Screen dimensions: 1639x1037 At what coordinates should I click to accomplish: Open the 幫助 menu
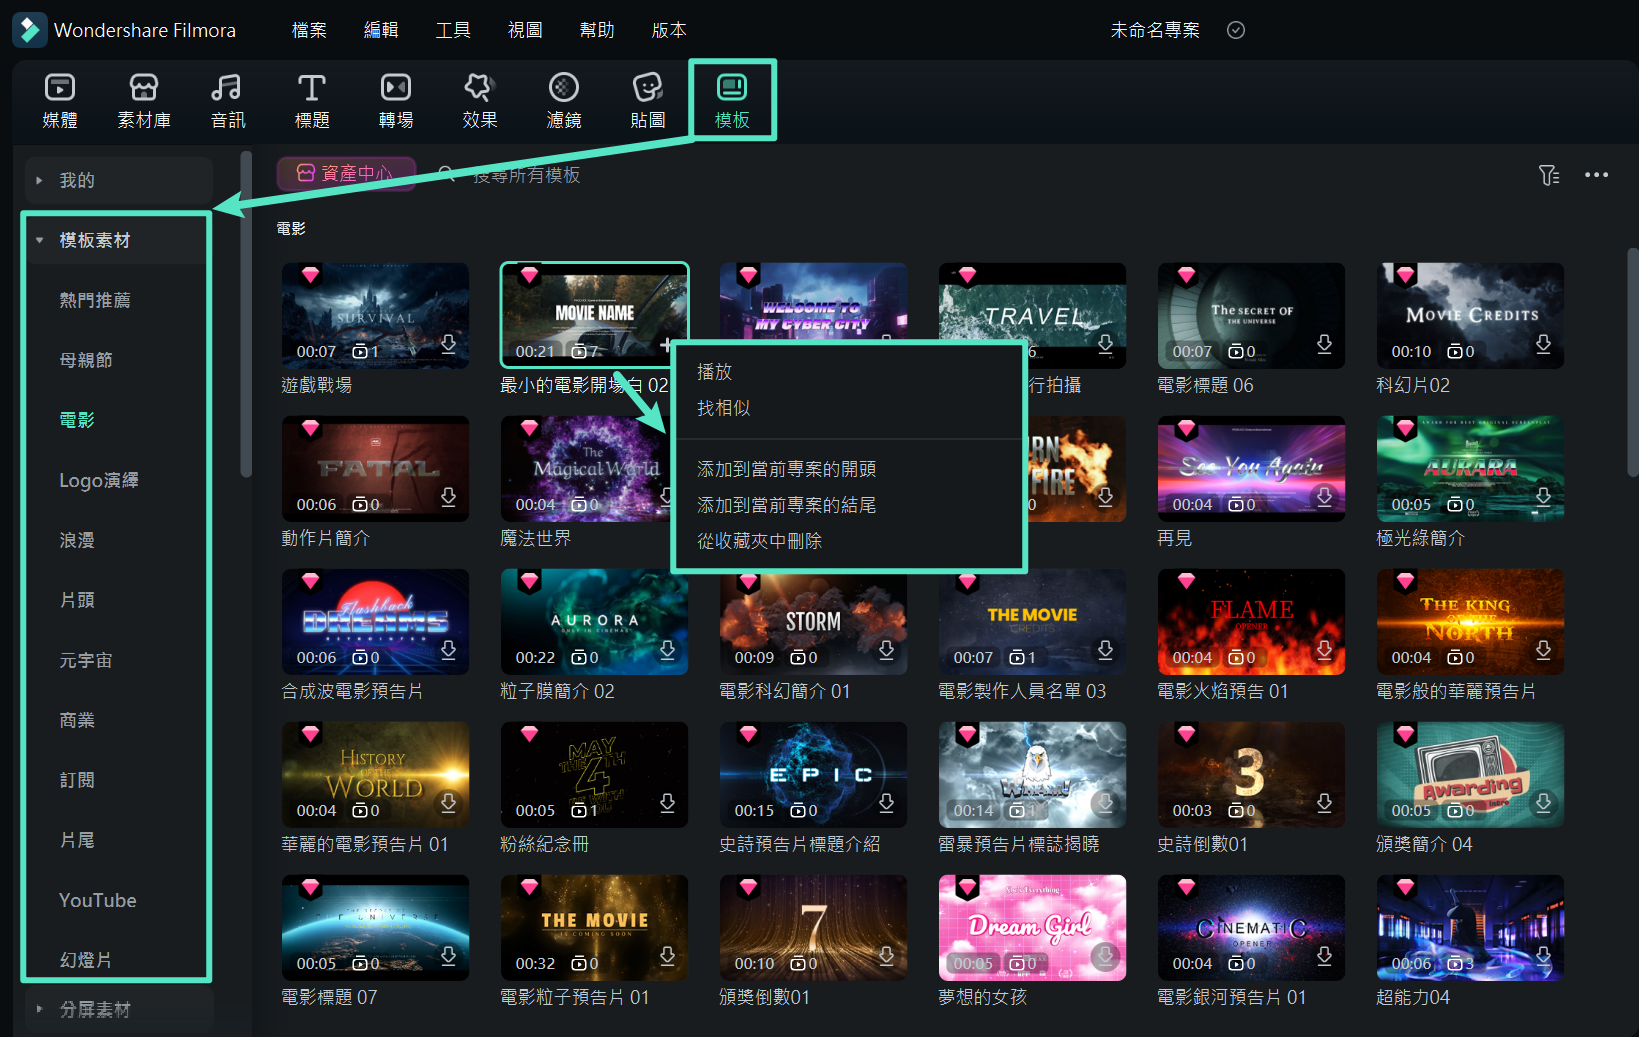(x=597, y=30)
